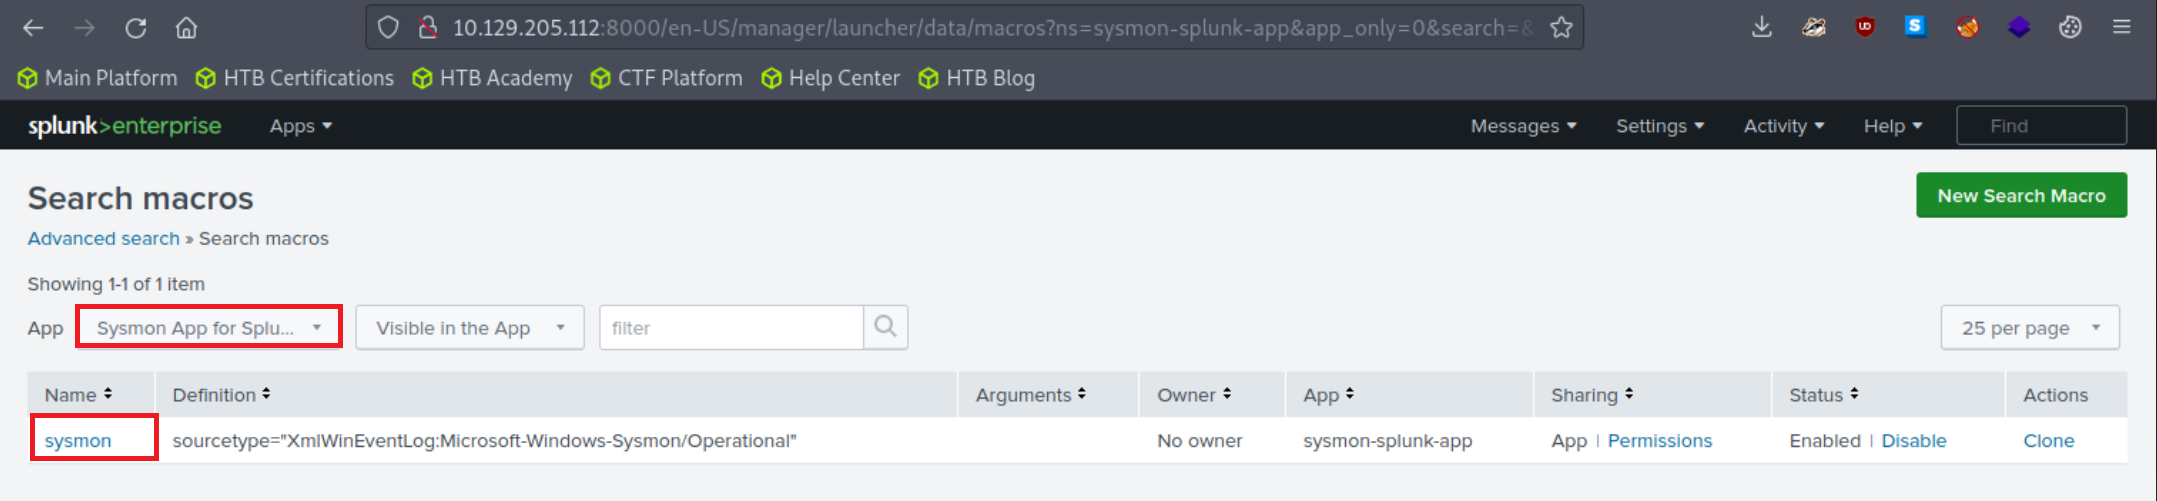Click the New Search Macro button
The image size is (2157, 501).
pyautogui.click(x=2020, y=196)
